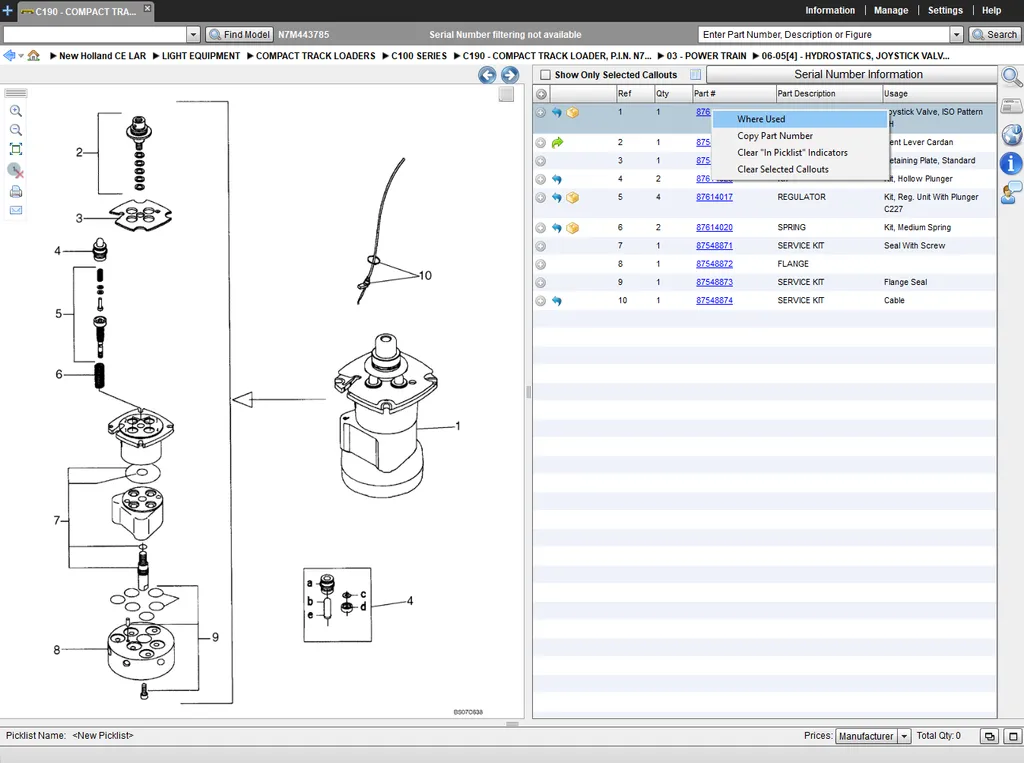The image size is (1024, 763).
Task: Click the magnifier icon in right sidebar
Action: coord(1012,77)
